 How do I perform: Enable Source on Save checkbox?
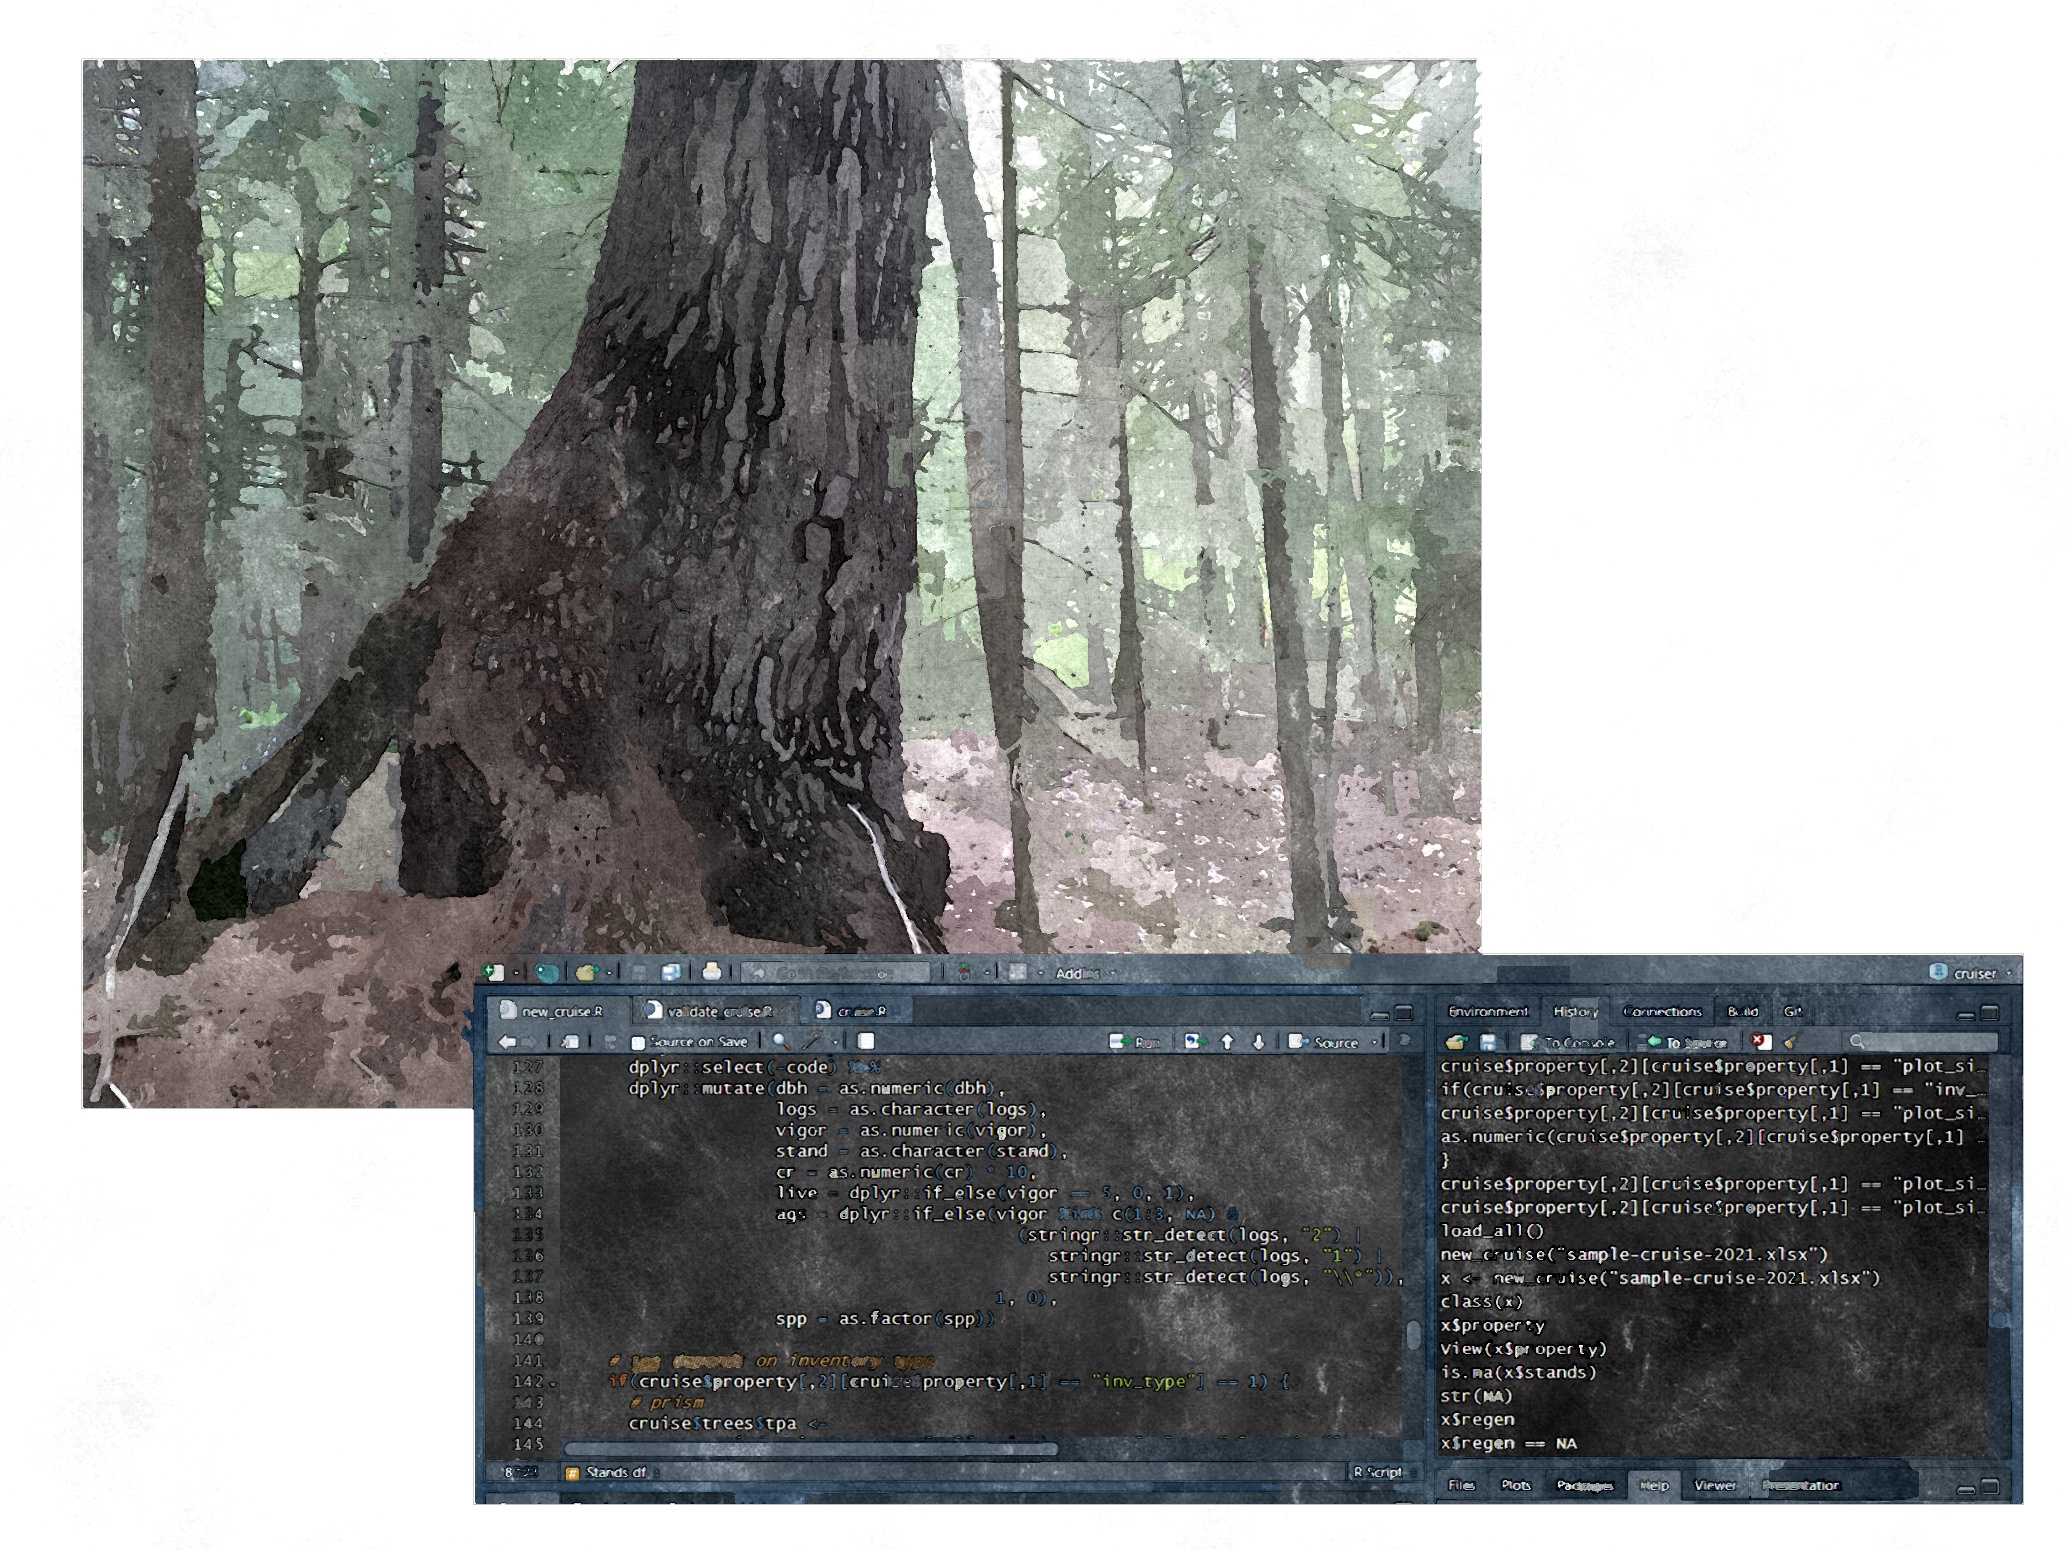coord(638,1043)
